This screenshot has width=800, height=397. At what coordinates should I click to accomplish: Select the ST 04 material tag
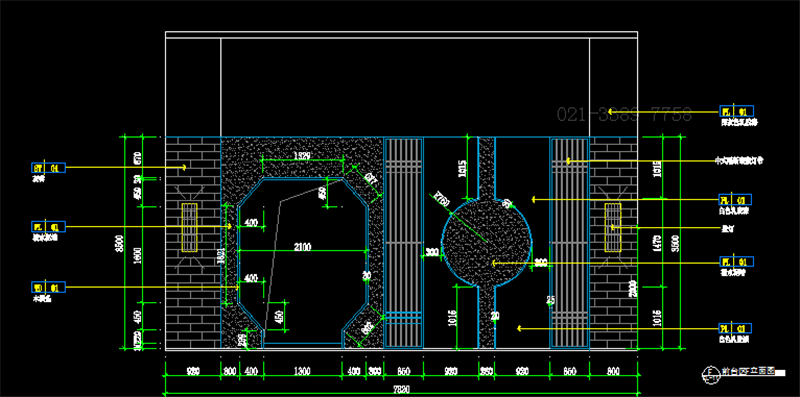point(49,167)
